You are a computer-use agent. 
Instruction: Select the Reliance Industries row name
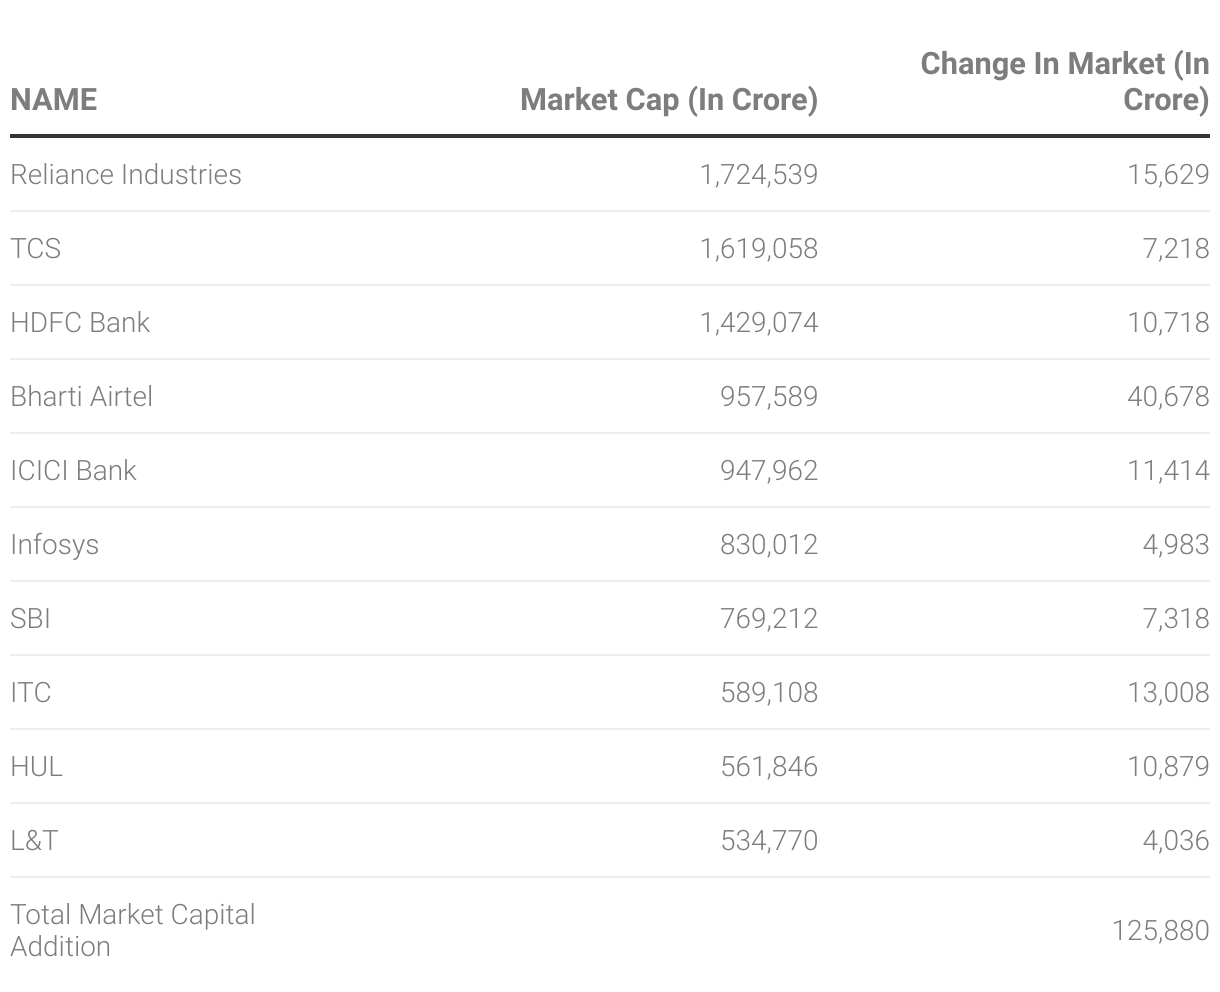pyautogui.click(x=126, y=175)
